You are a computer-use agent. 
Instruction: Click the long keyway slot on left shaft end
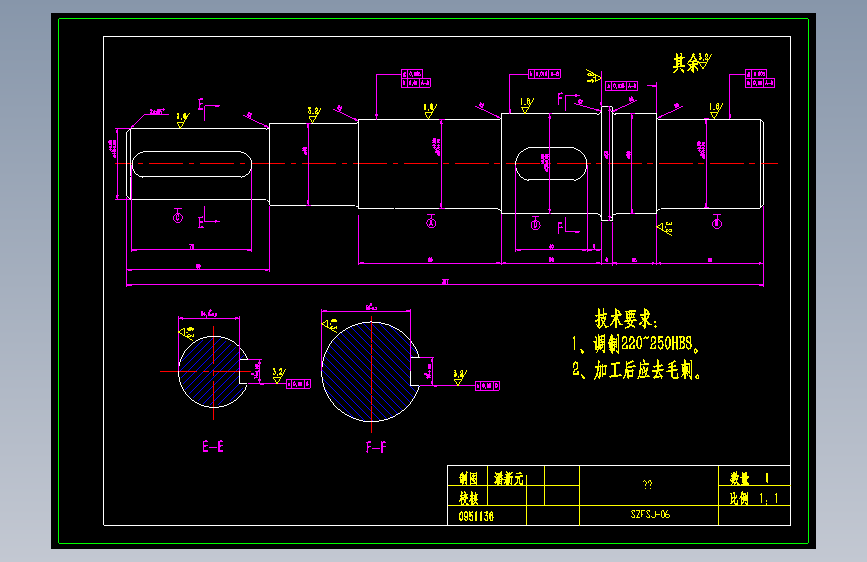(x=191, y=164)
